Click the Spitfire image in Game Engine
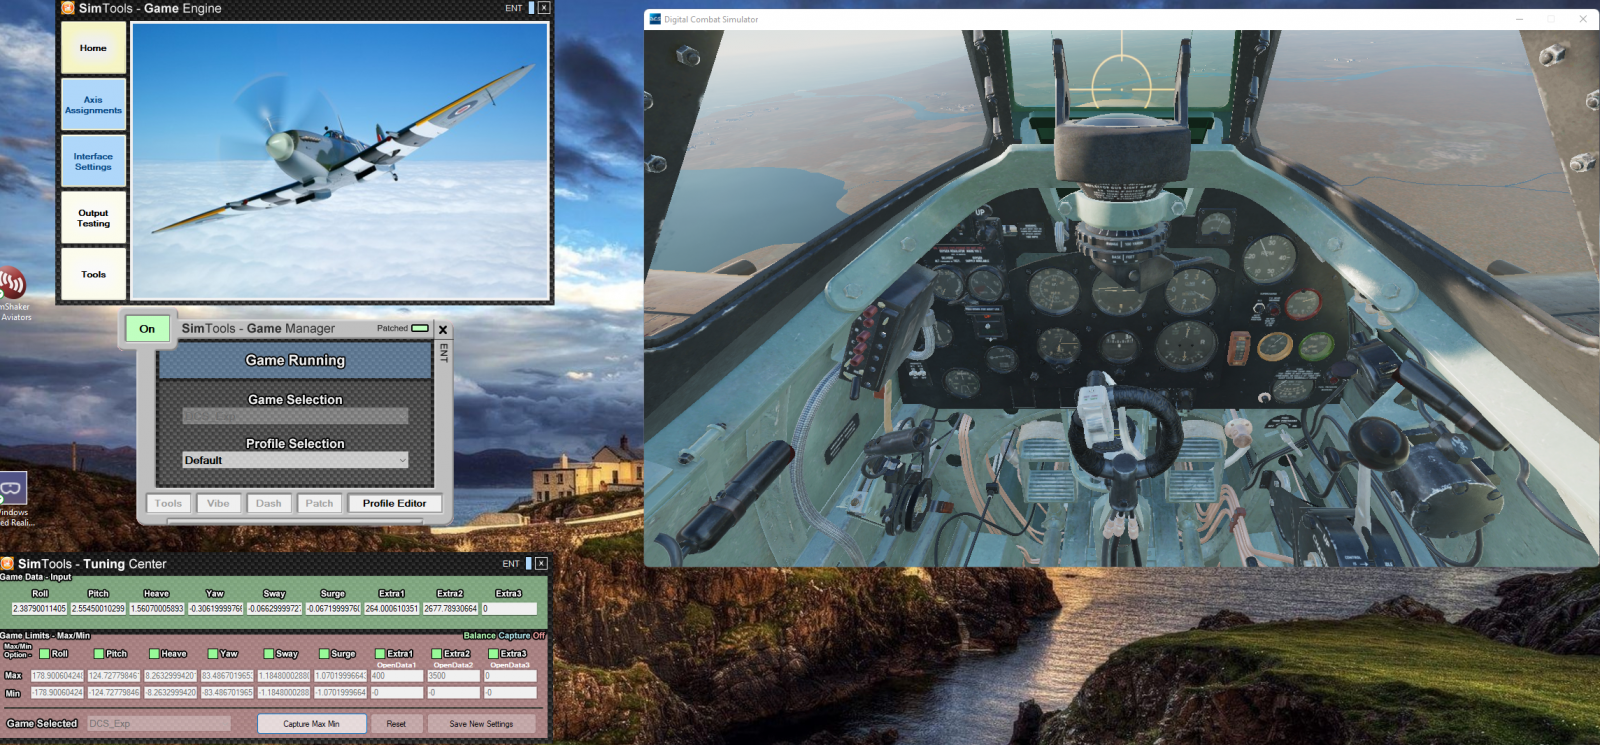 (340, 160)
